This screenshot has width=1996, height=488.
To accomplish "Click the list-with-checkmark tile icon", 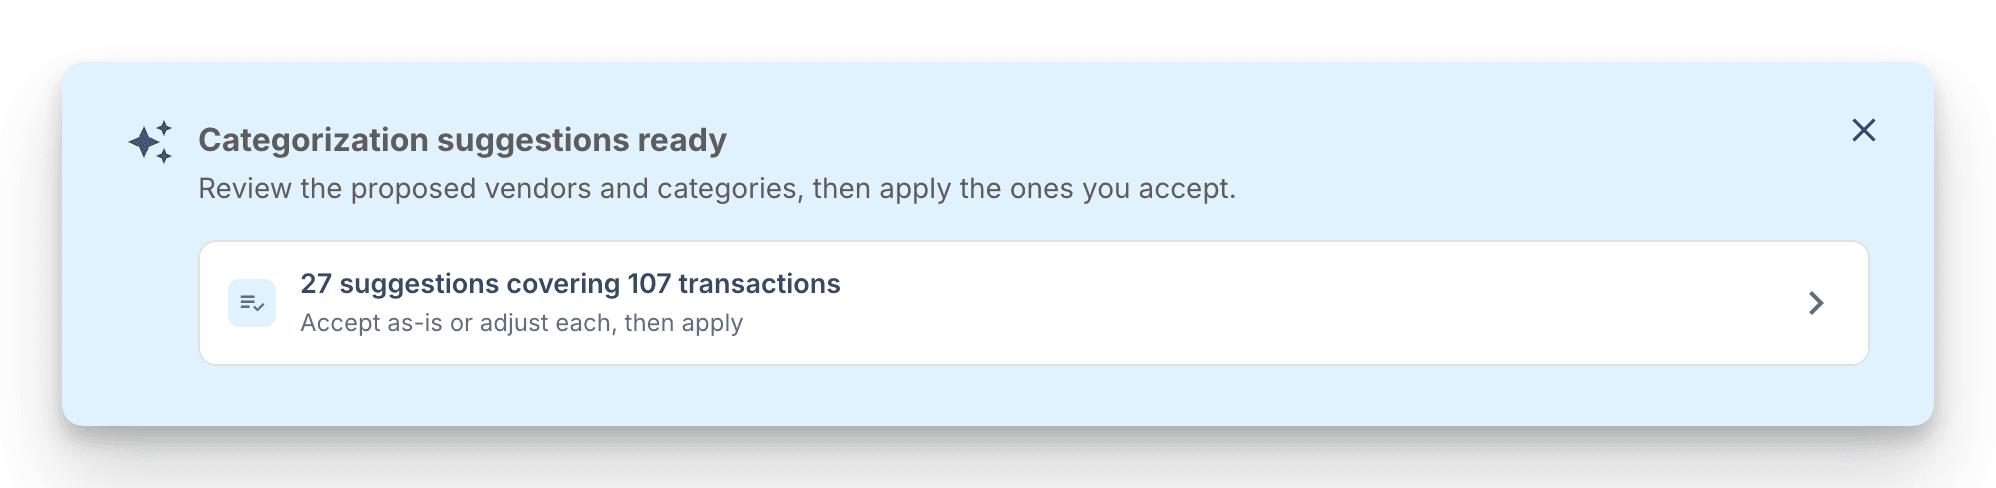I will click(x=252, y=303).
